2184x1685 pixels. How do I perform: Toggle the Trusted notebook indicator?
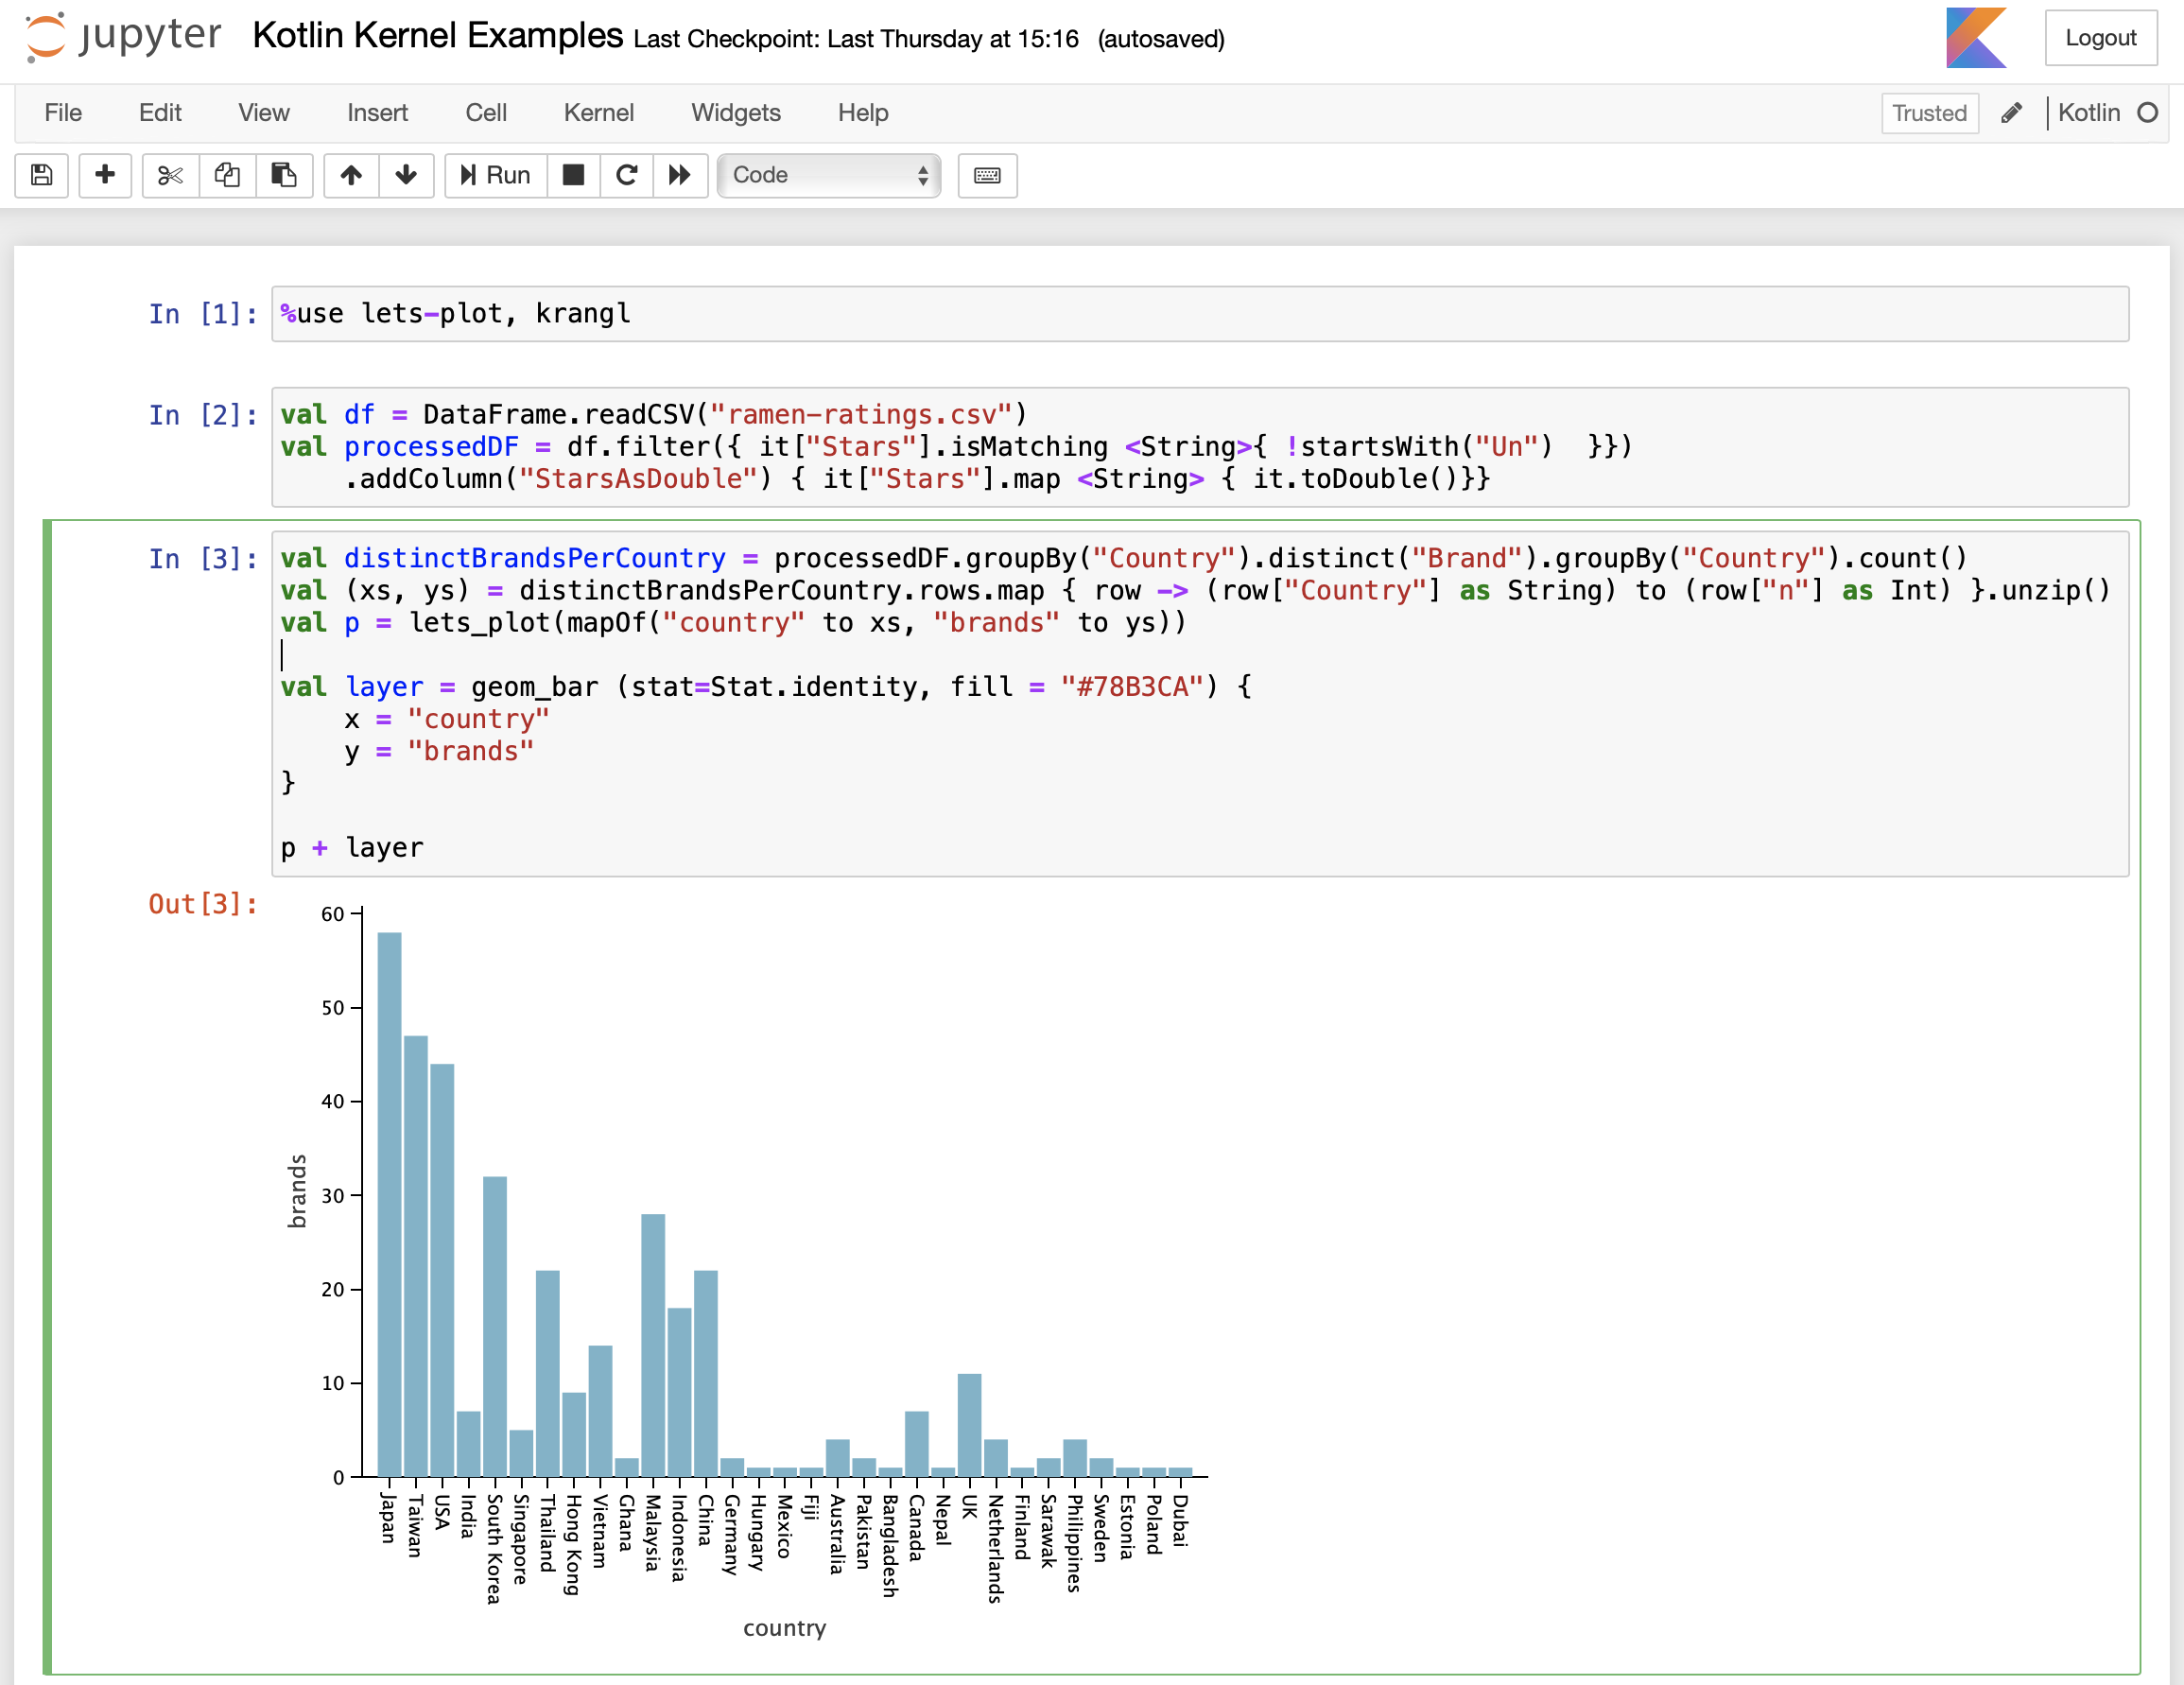1928,113
